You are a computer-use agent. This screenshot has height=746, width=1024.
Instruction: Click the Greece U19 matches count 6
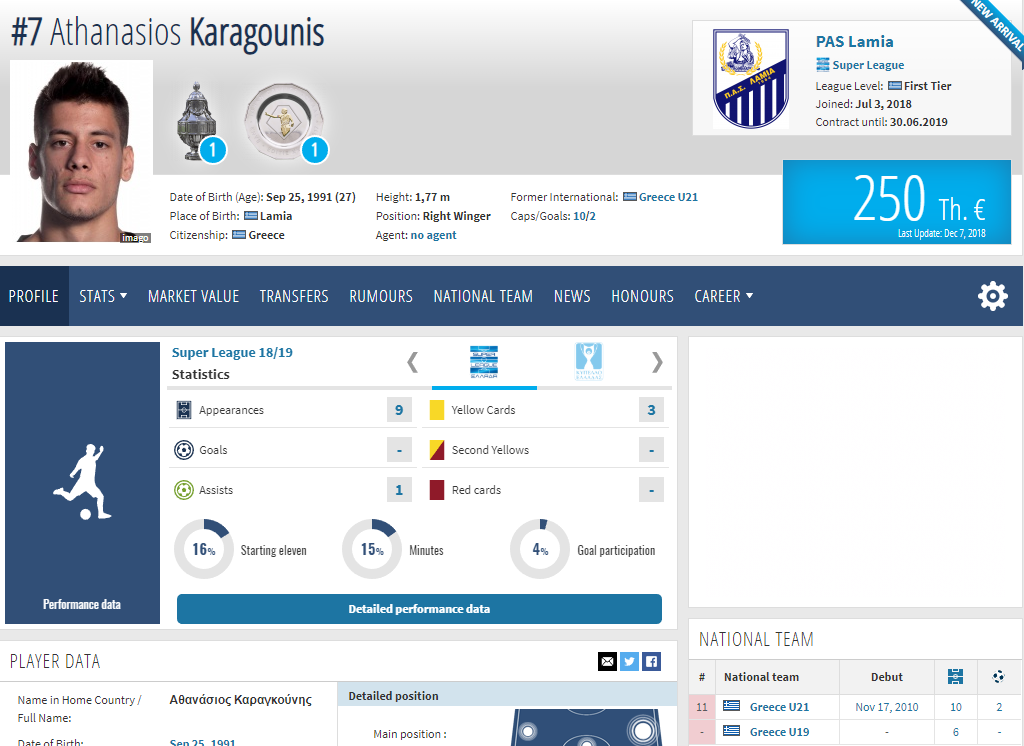[955, 732]
